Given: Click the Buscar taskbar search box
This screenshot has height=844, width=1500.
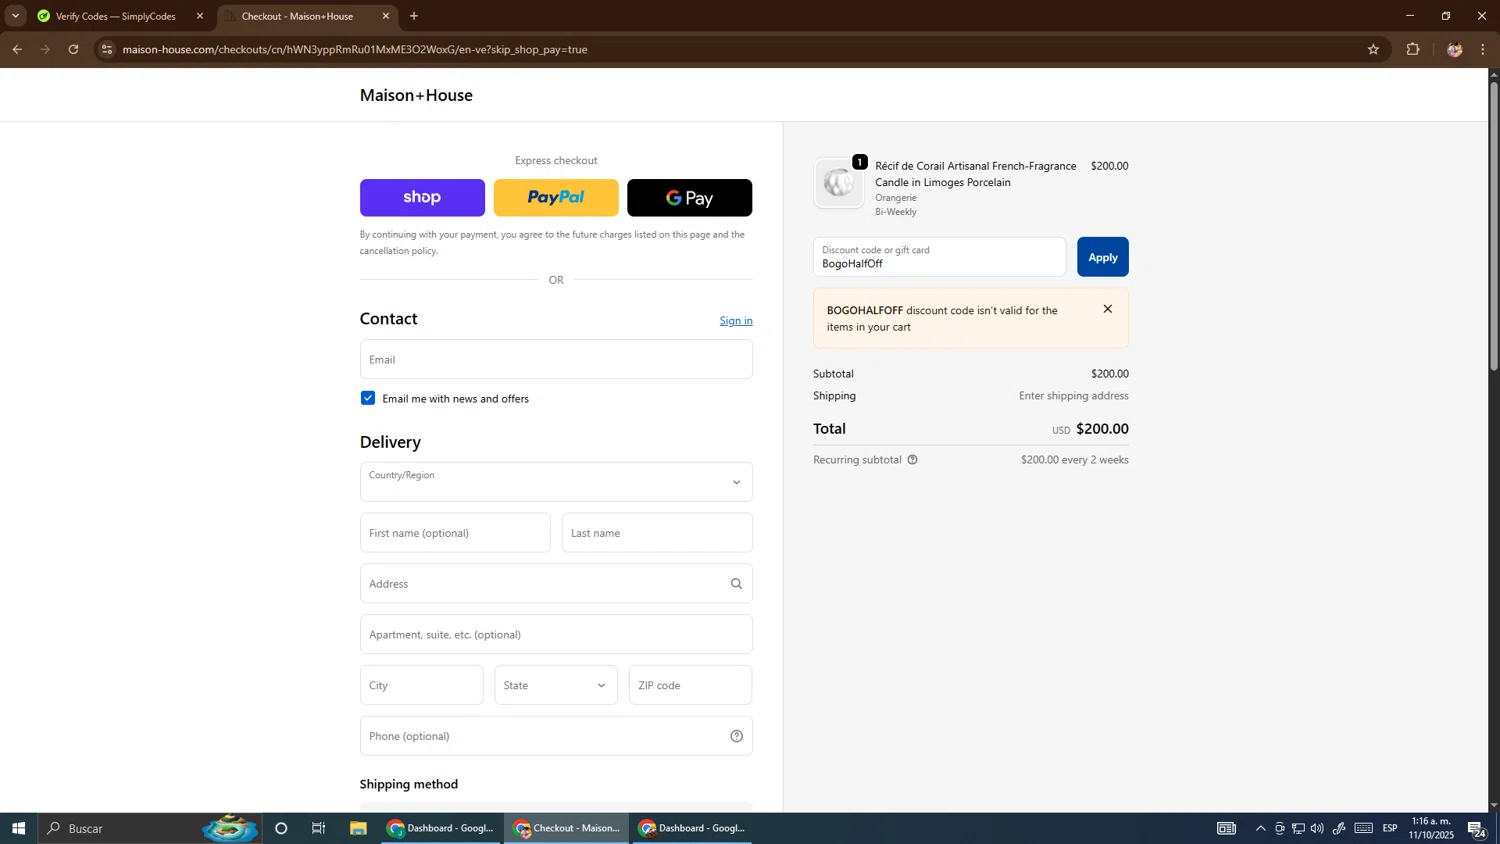Looking at the screenshot, I should pyautogui.click(x=150, y=828).
